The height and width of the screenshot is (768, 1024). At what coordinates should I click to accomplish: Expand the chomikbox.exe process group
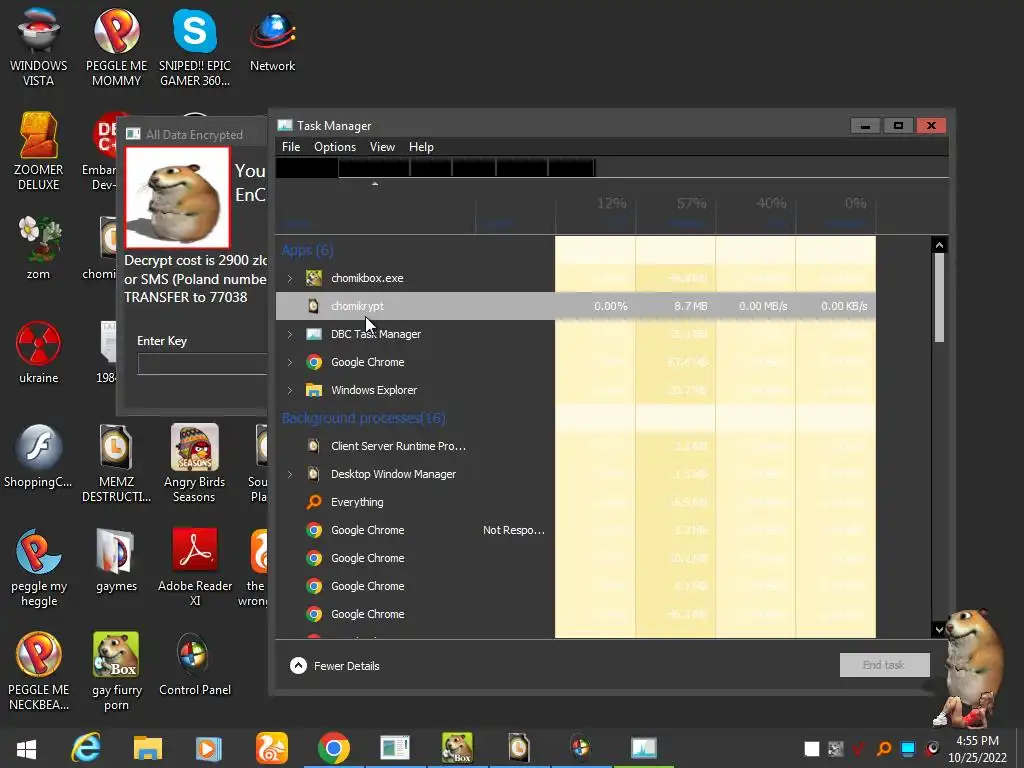tap(290, 278)
